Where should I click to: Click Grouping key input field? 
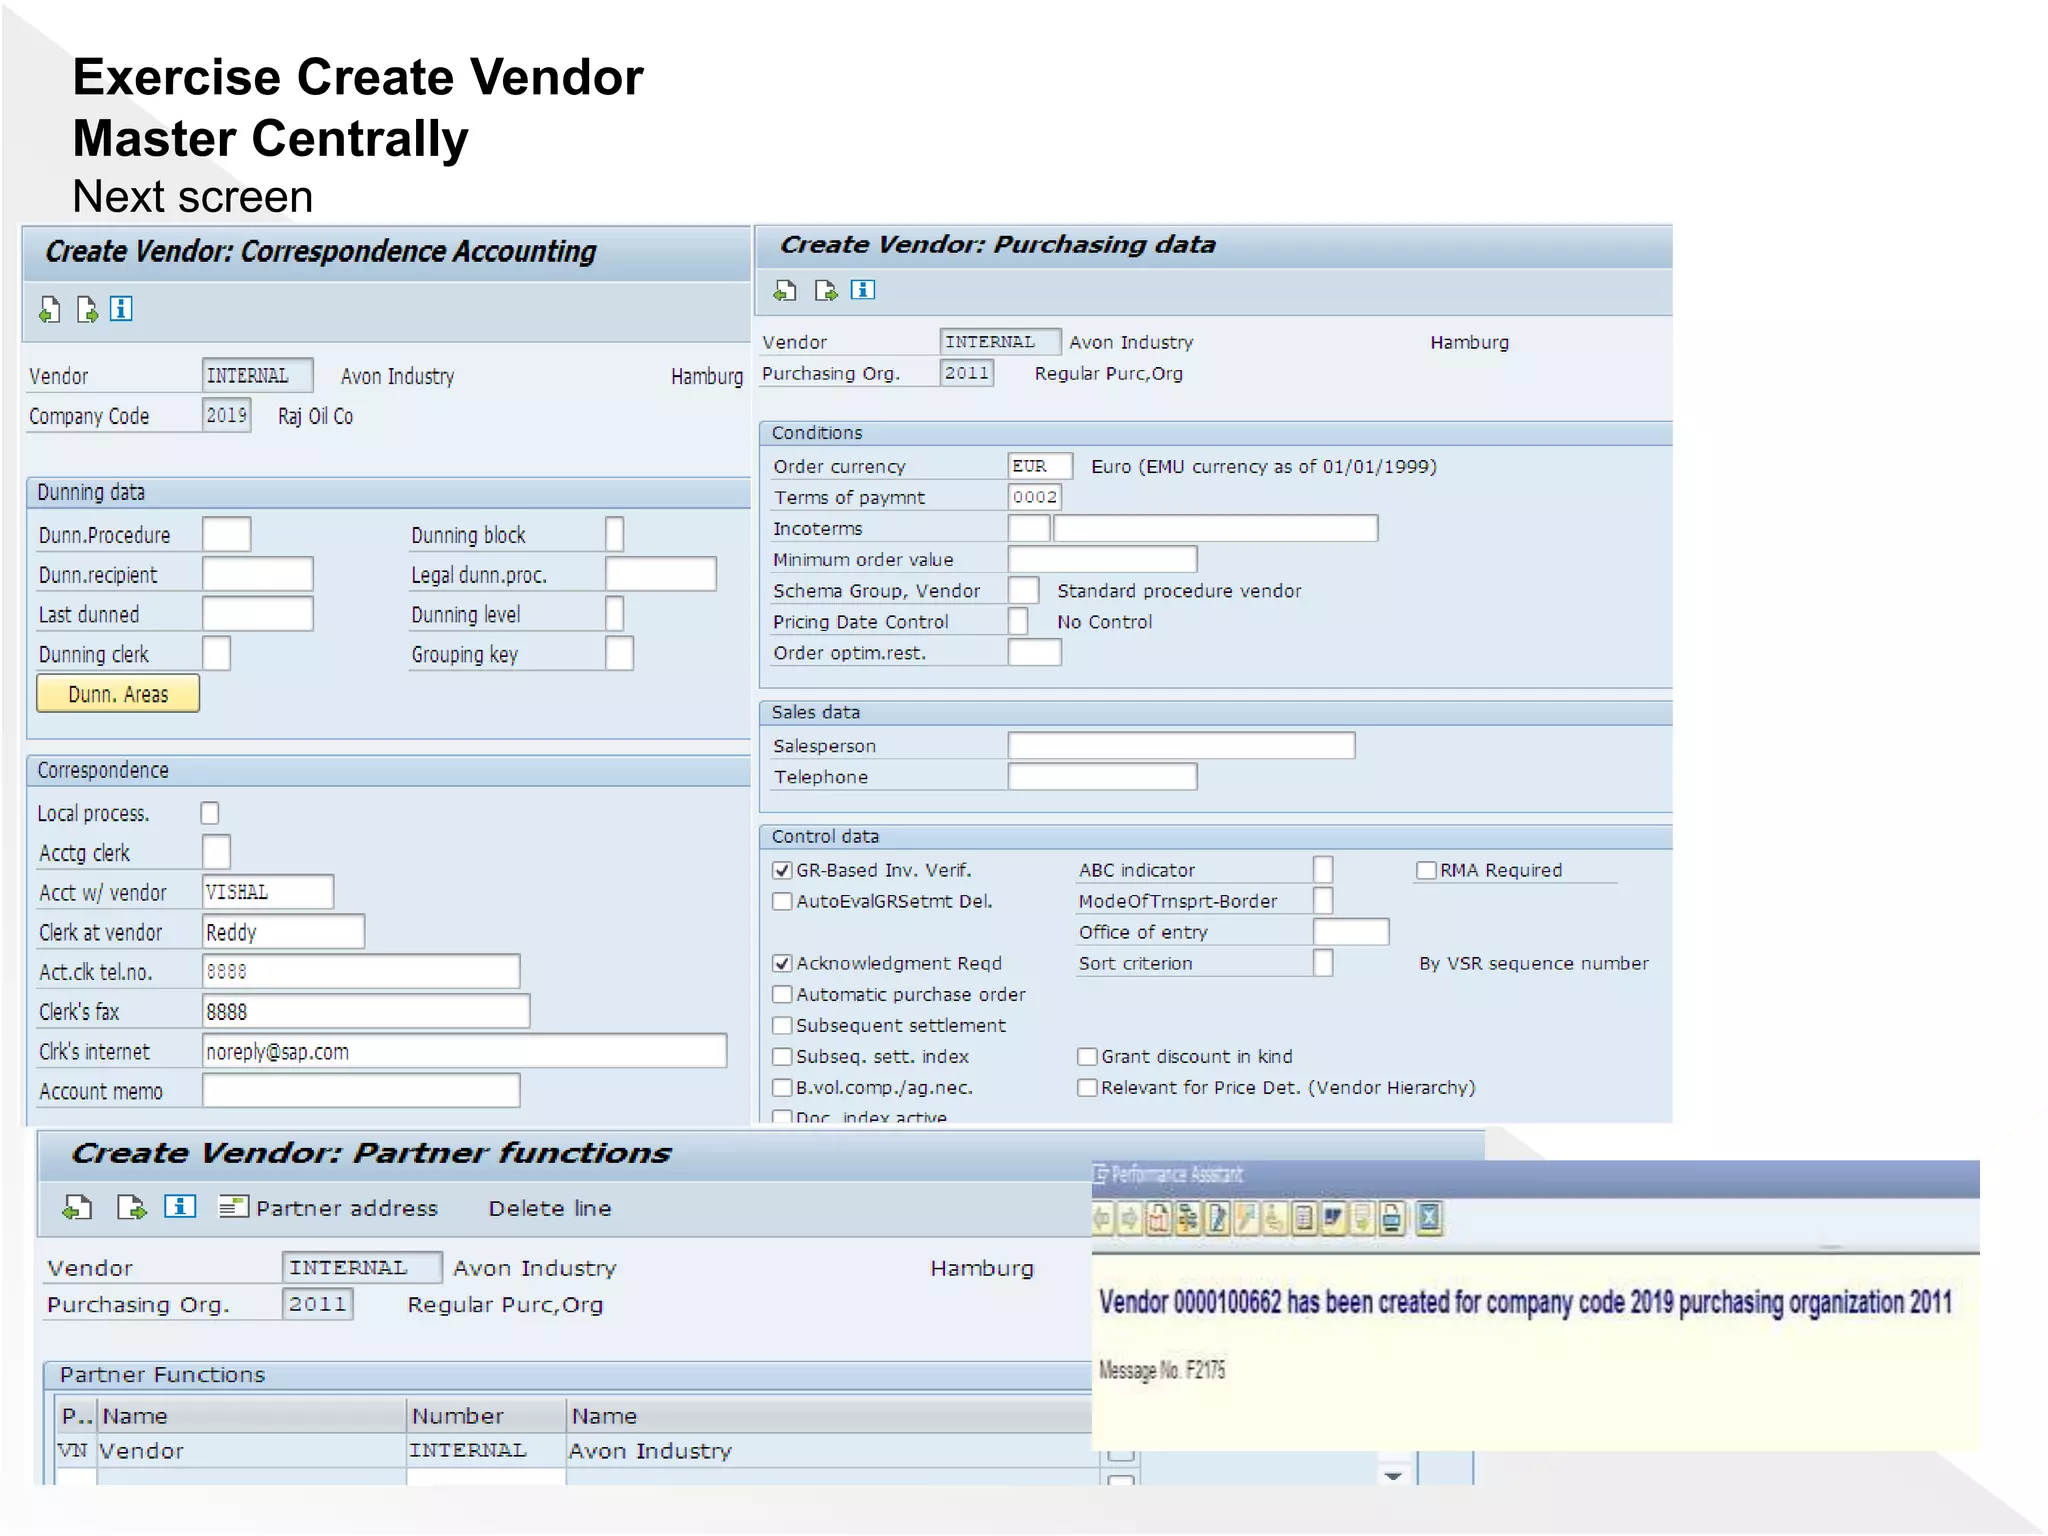pos(620,653)
